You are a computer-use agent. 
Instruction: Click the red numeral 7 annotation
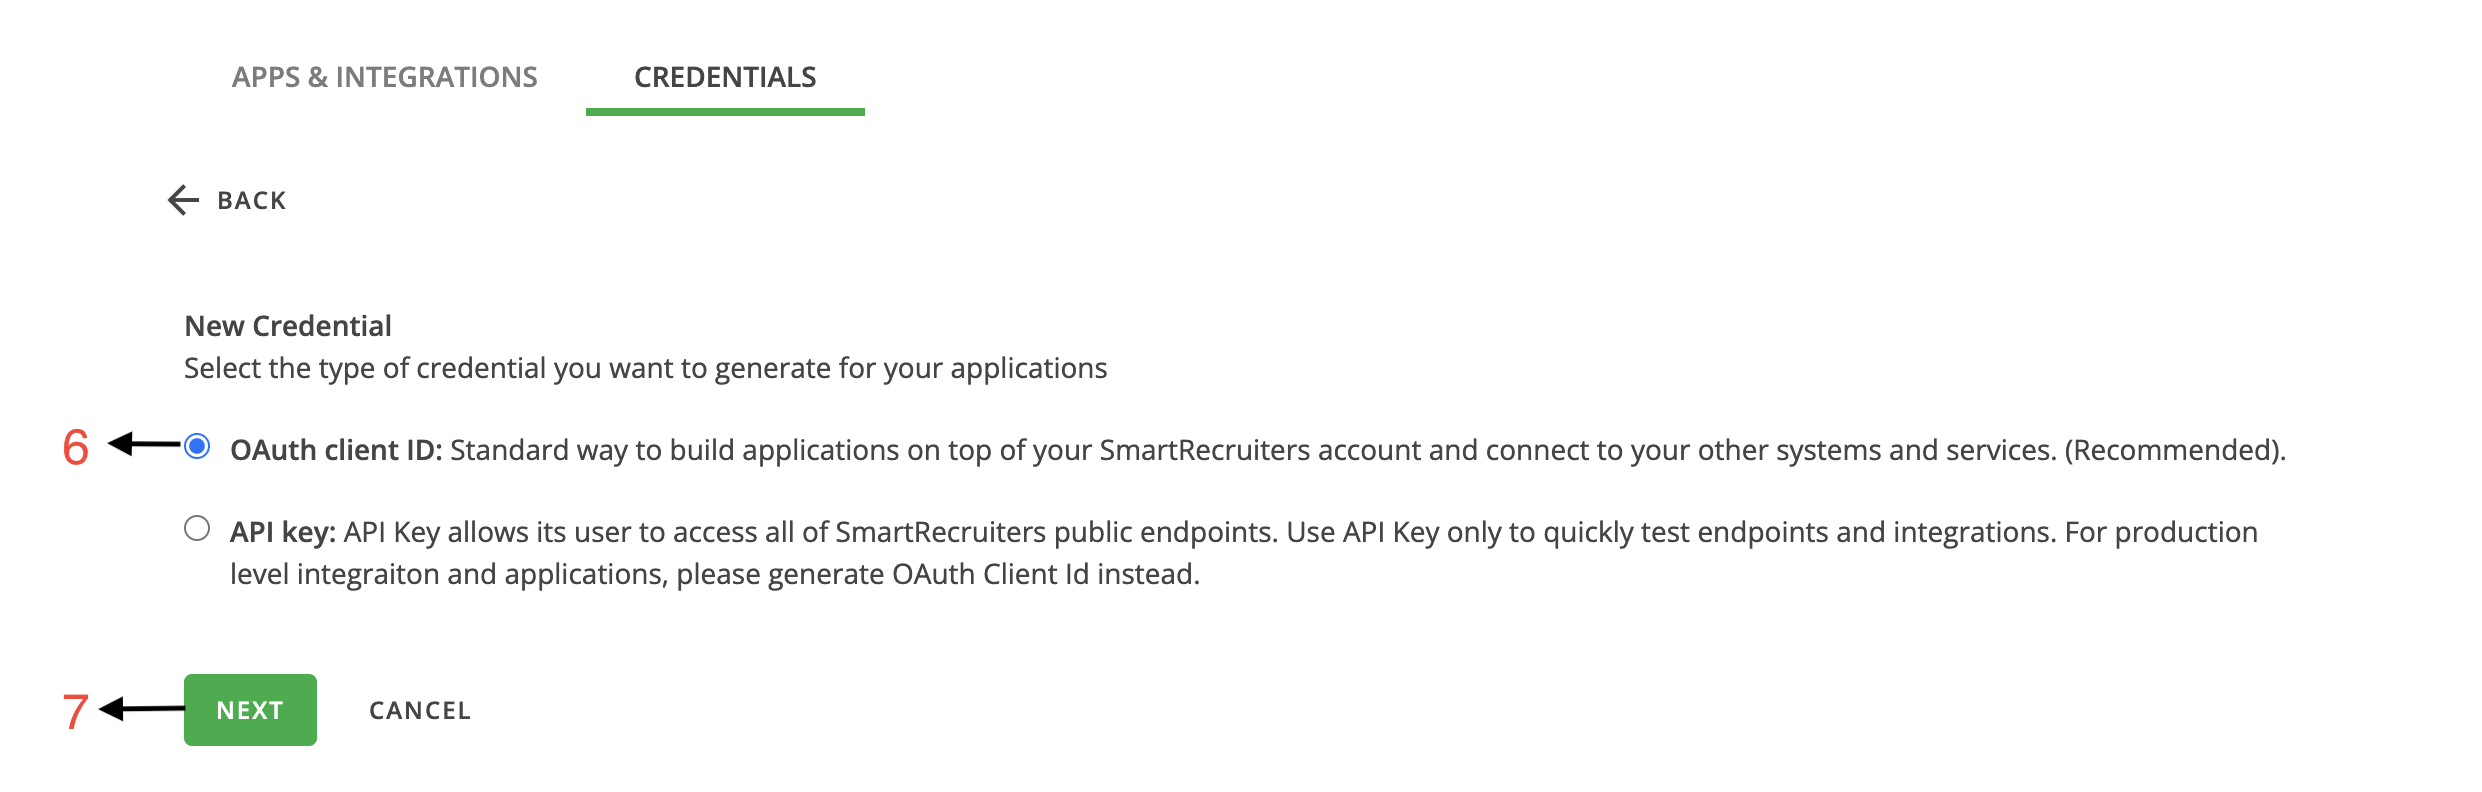(x=74, y=710)
